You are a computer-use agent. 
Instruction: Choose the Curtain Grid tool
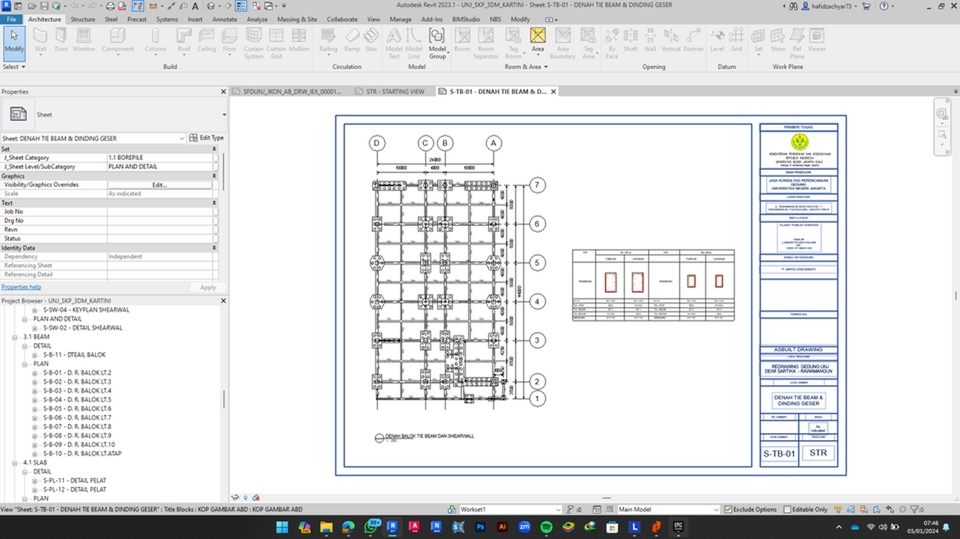(276, 43)
